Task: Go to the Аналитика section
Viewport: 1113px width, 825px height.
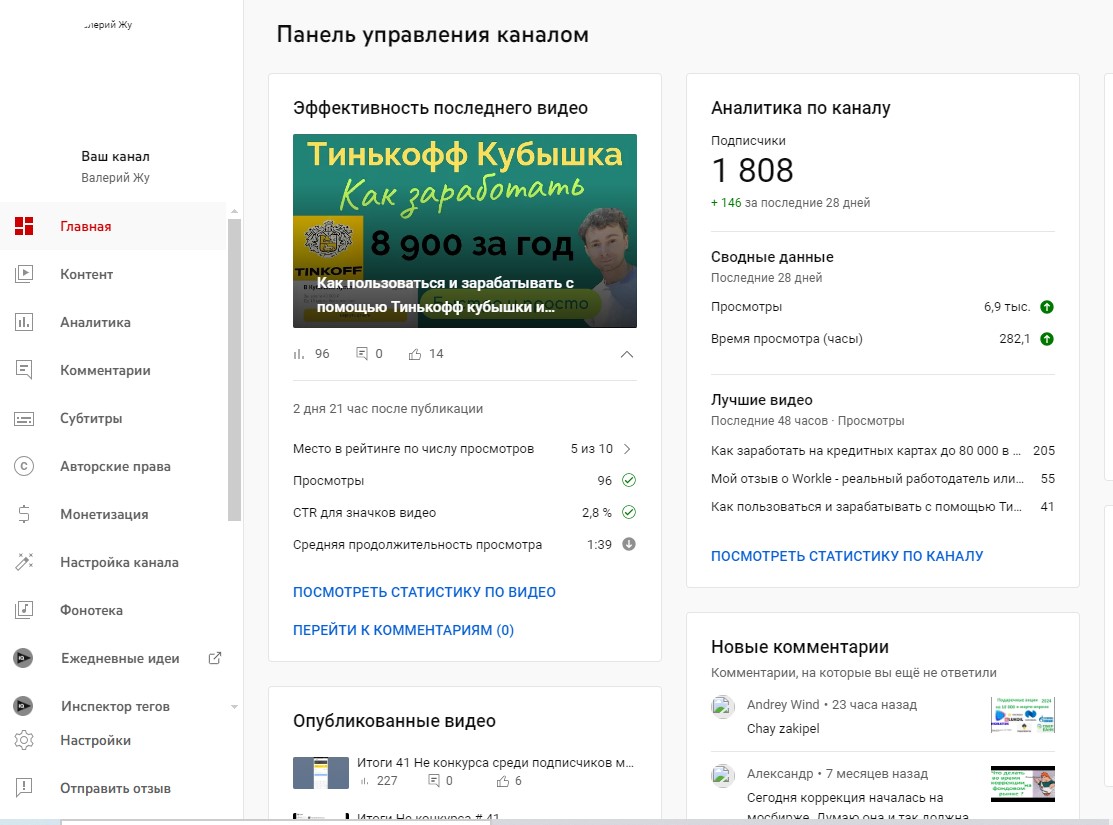Action: (114, 322)
